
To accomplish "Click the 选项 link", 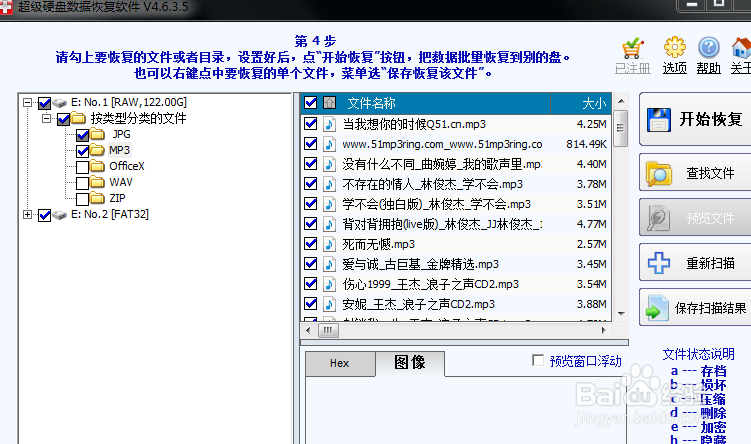I will pyautogui.click(x=674, y=68).
